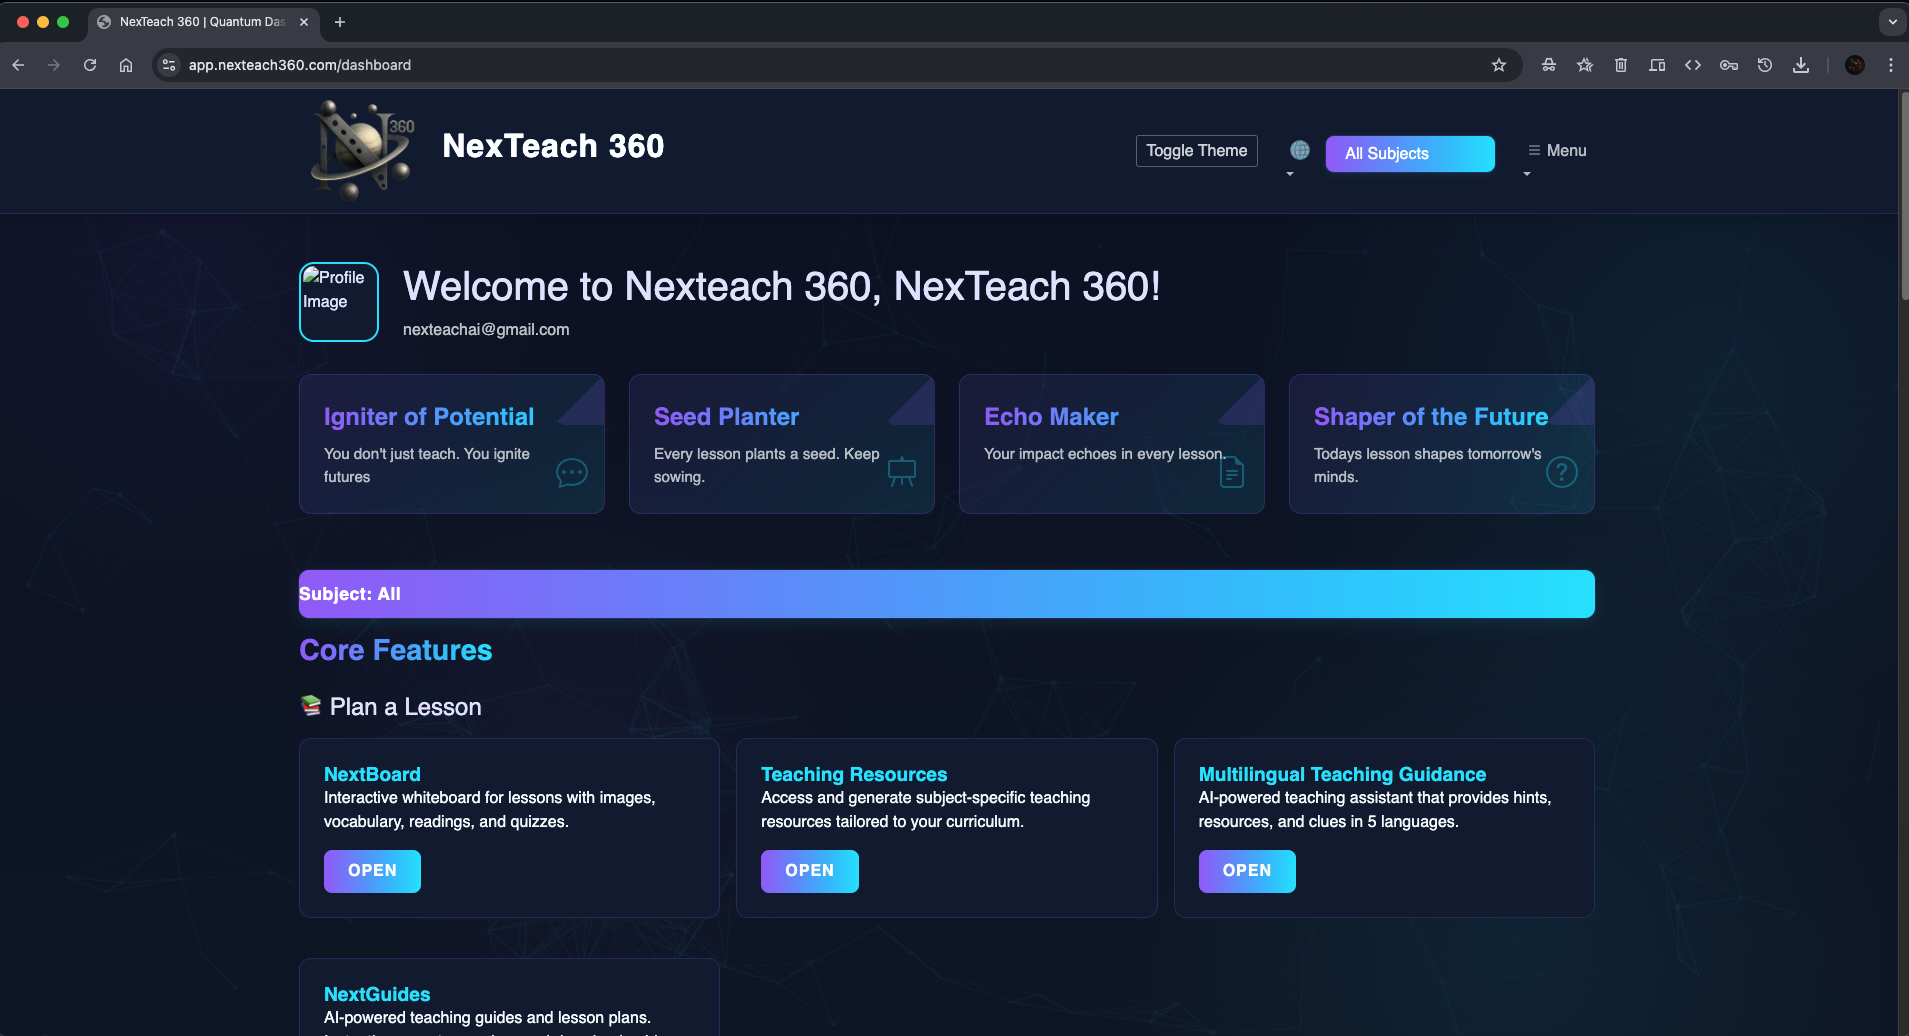Close the NexTeach 360 tab
Screen dimensions: 1909x1036
(304, 22)
